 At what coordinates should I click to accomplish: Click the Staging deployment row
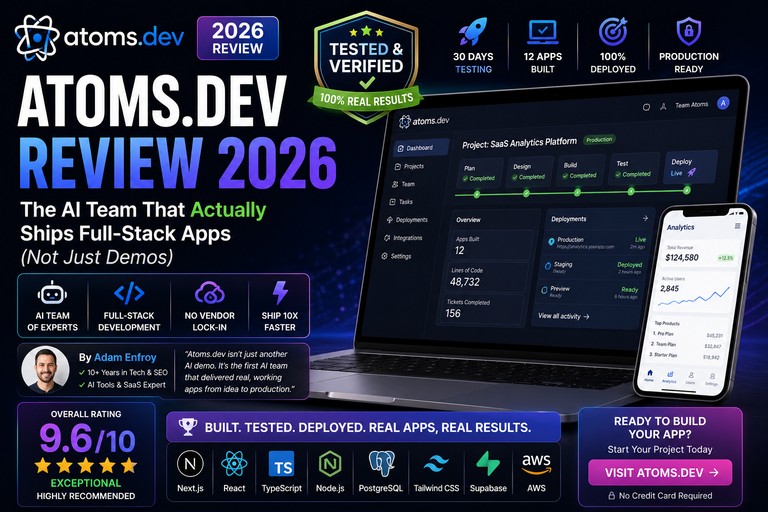click(x=594, y=267)
